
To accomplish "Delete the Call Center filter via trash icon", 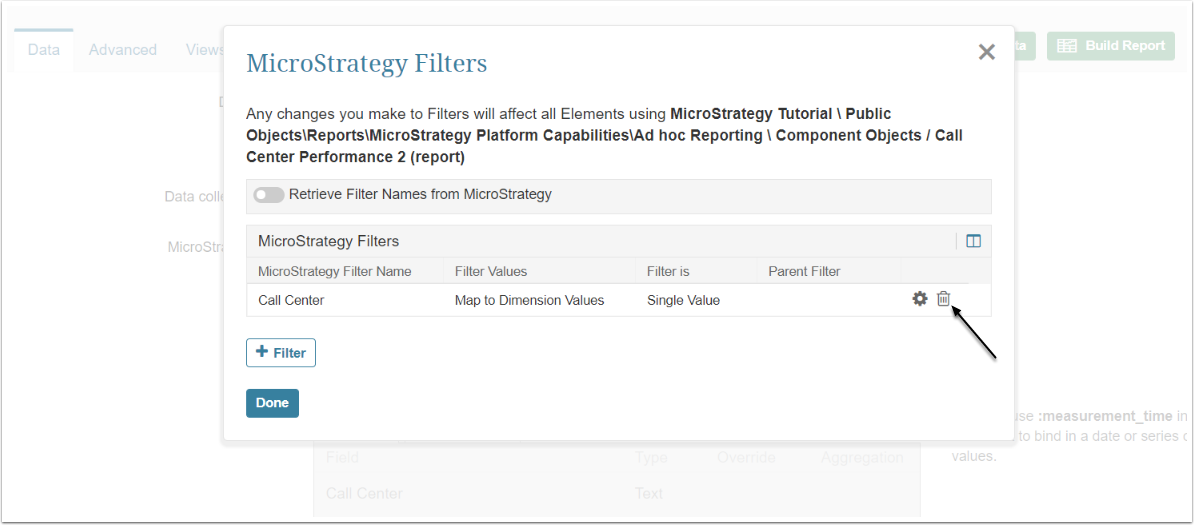I will click(x=943, y=299).
